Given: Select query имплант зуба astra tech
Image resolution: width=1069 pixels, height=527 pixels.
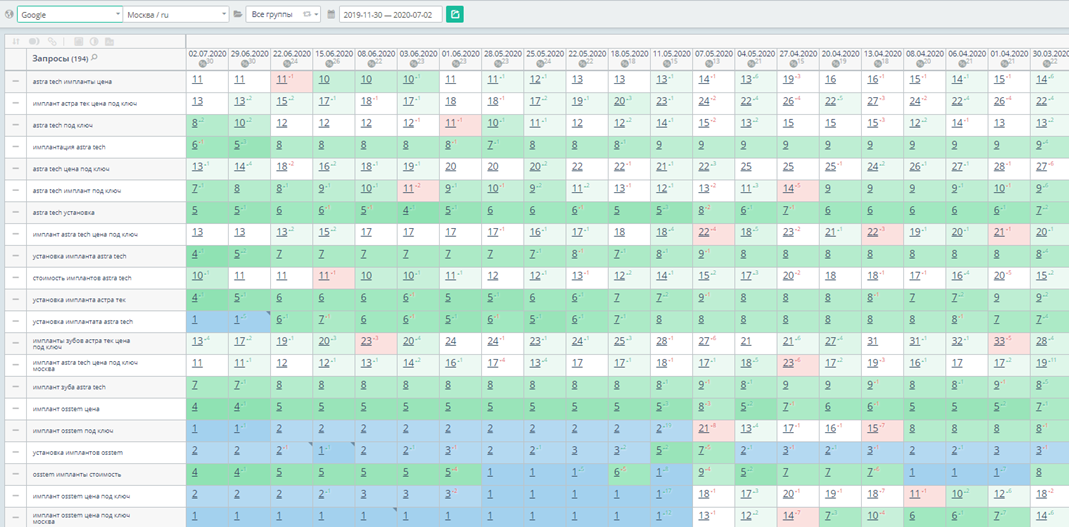Looking at the screenshot, I should pyautogui.click(x=69, y=387).
